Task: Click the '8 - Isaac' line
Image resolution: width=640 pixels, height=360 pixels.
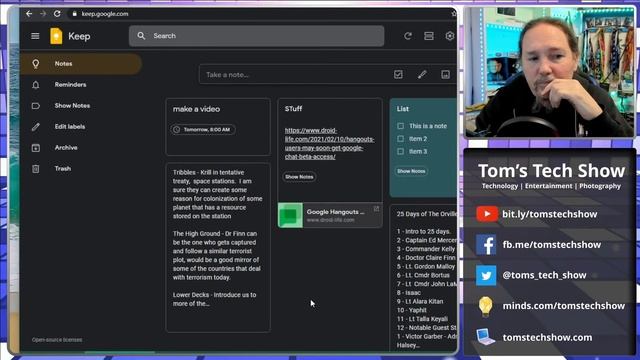Action: (409, 293)
